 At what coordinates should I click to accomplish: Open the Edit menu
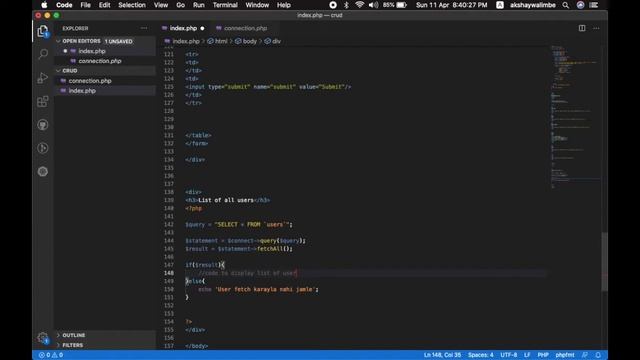click(104, 5)
